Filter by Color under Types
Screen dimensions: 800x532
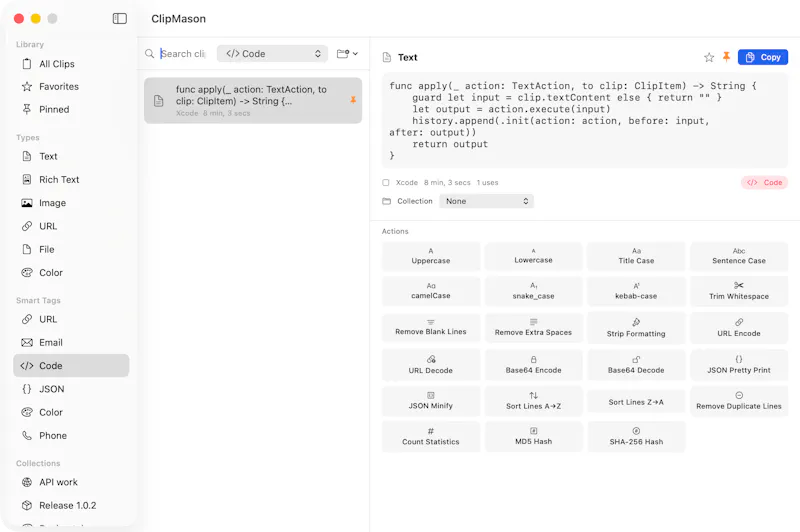point(71,273)
